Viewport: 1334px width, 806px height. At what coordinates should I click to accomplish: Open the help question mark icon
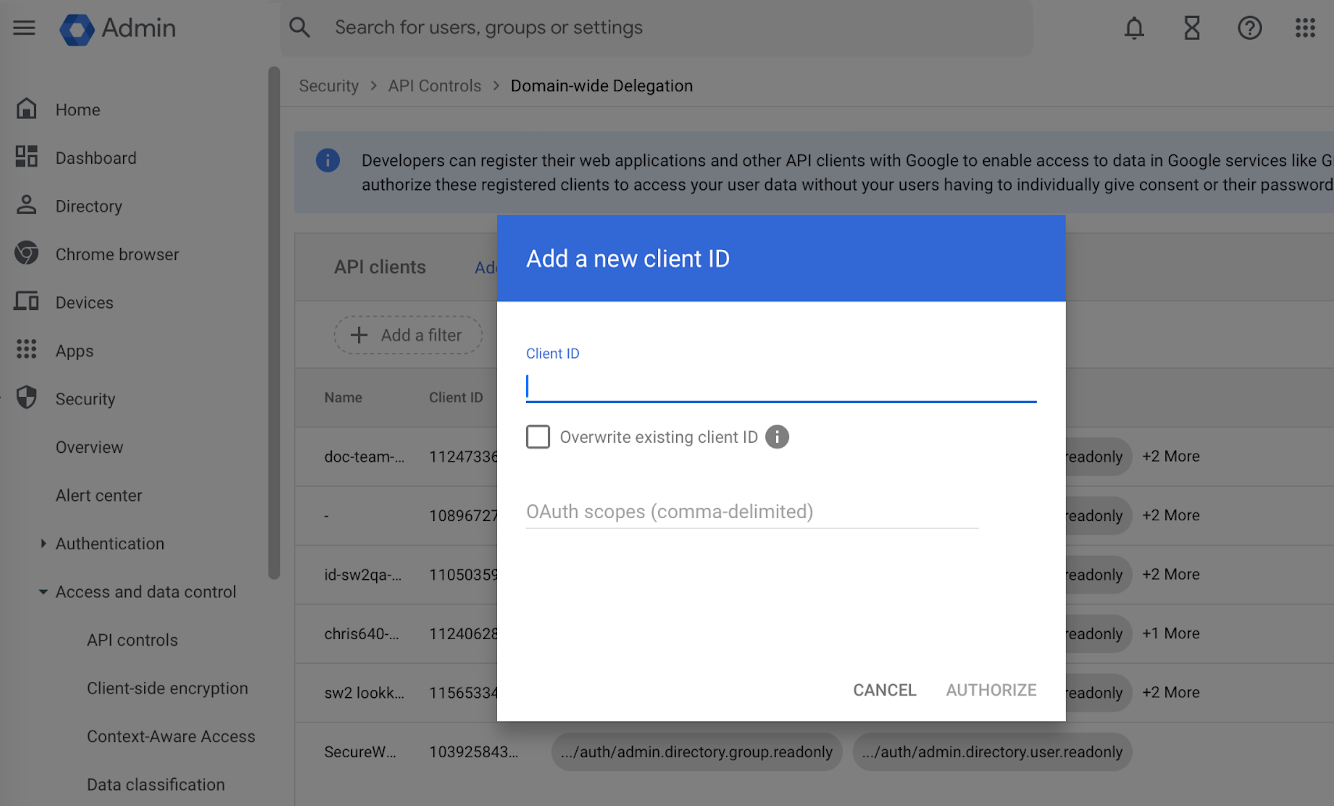tap(1249, 28)
